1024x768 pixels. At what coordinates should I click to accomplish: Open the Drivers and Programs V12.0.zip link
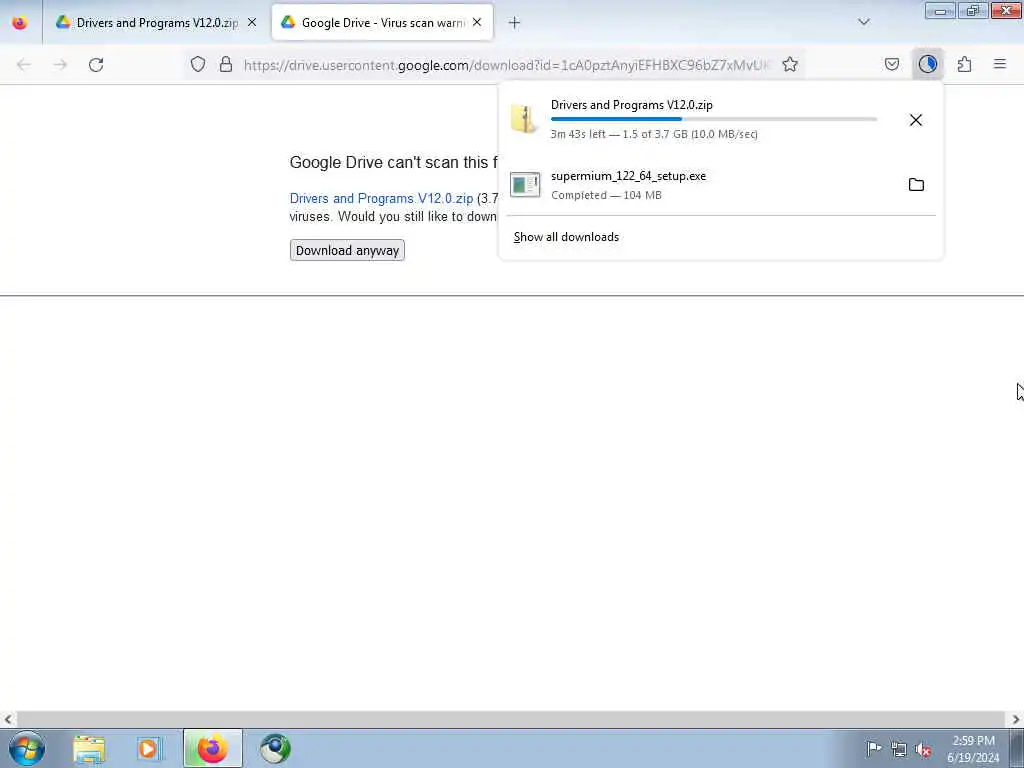(381, 199)
